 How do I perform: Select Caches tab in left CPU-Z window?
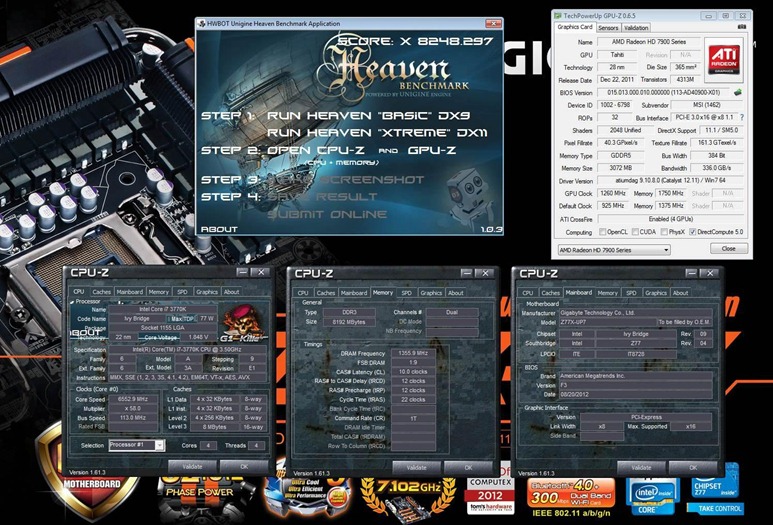102,292
